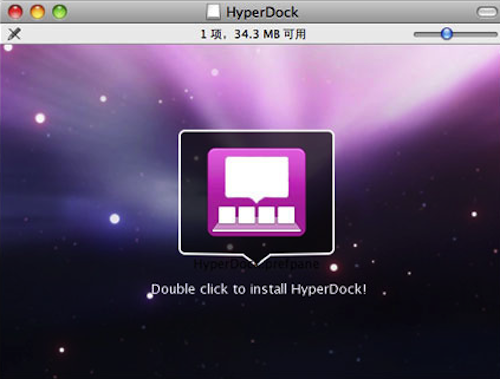Click the red close window button

pos(15,12)
